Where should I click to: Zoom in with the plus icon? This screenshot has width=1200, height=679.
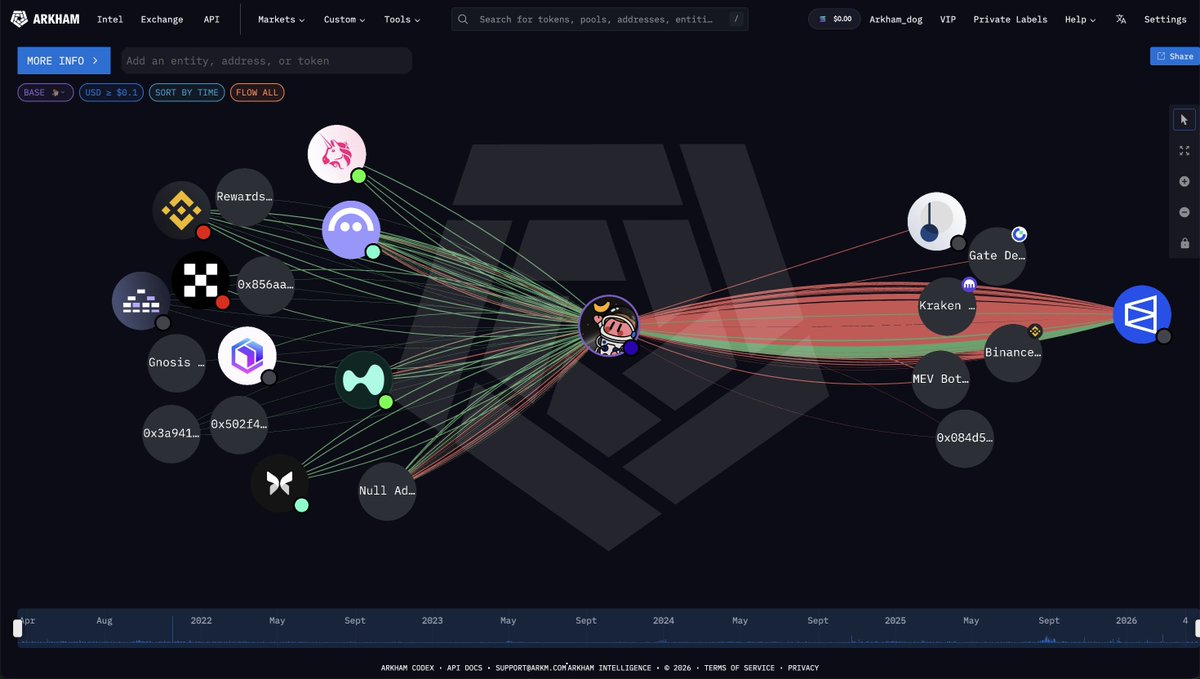(x=1184, y=182)
